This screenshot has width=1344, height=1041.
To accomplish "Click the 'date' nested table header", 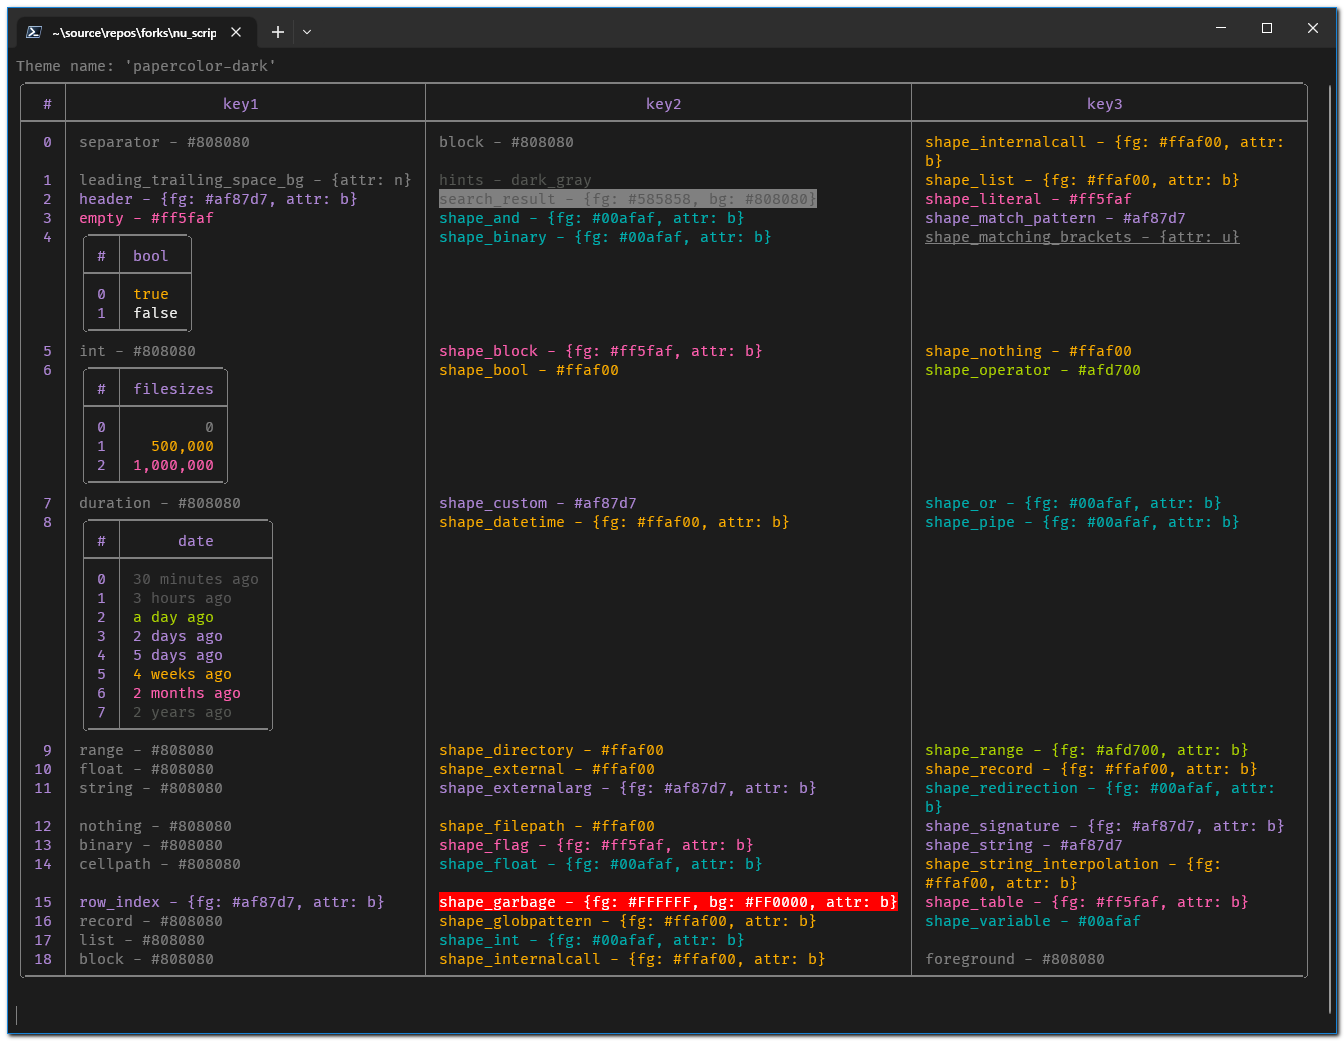I will coord(196,541).
